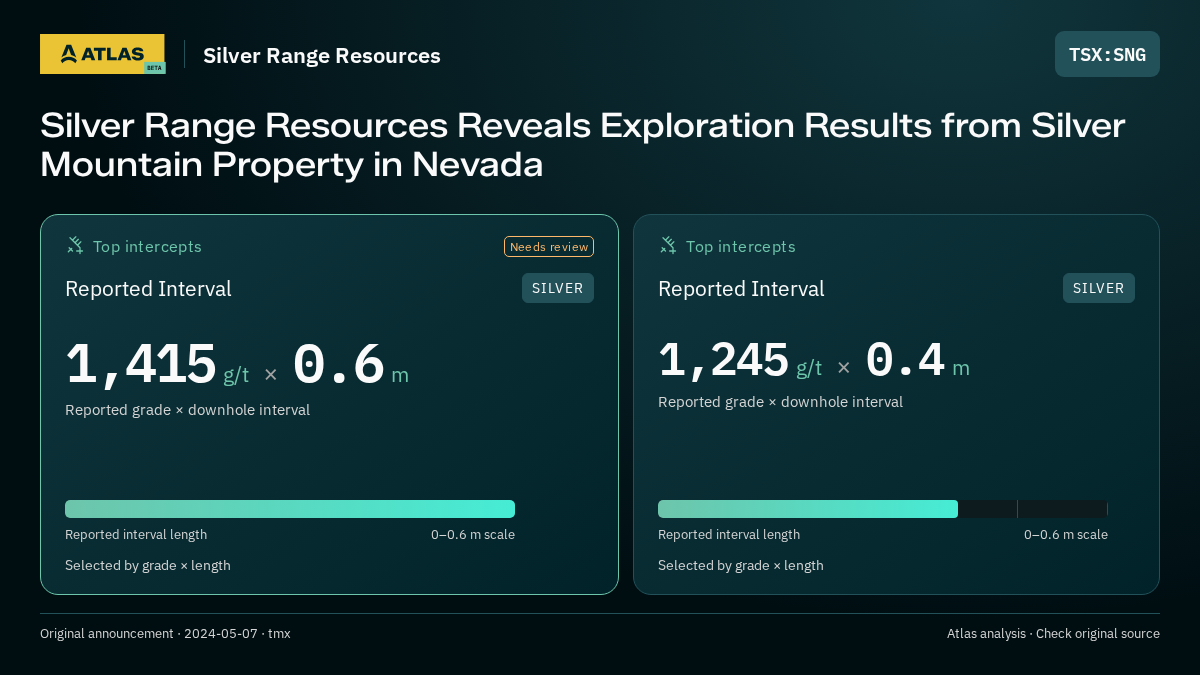Click 'Reported interval length' in the 1,415 g/t card

136,535
